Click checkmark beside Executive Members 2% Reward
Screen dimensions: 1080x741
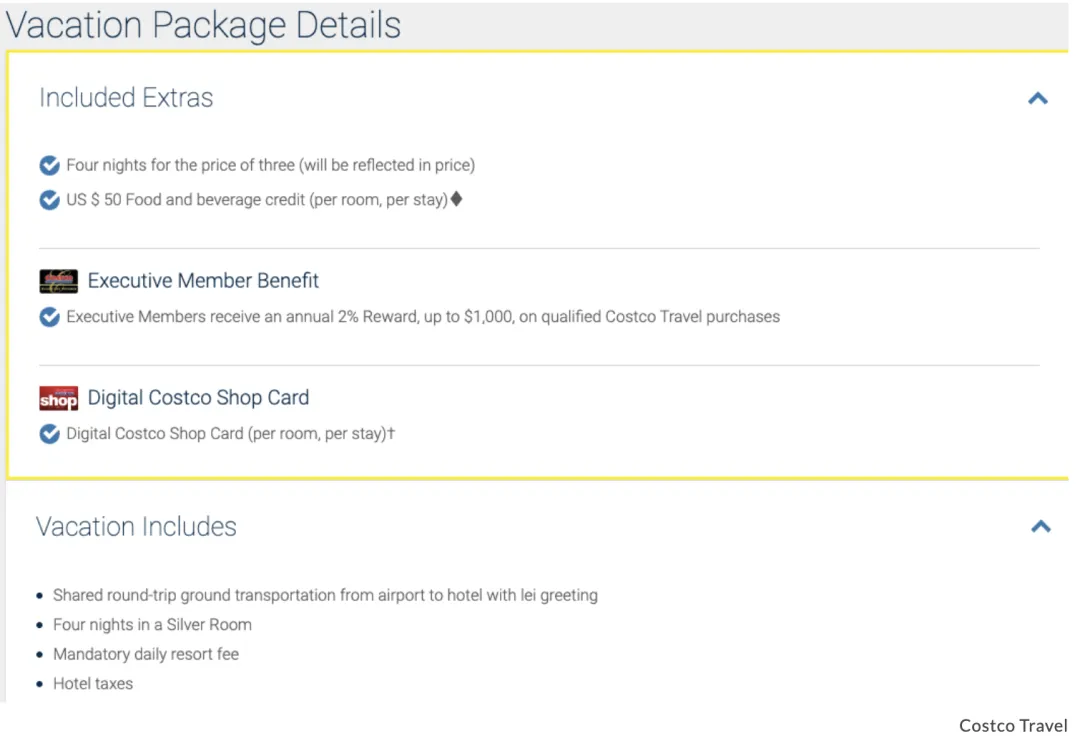click(x=50, y=317)
